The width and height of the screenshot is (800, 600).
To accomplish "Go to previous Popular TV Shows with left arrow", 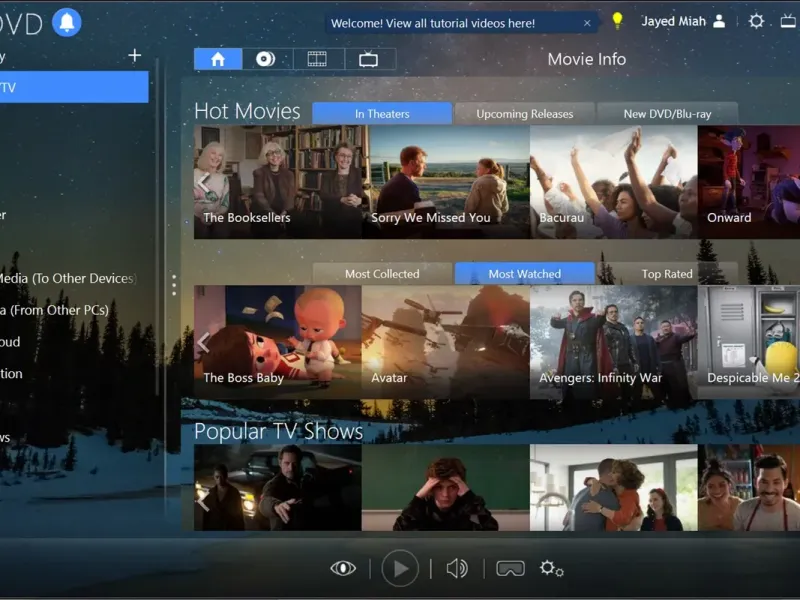I will click(204, 501).
